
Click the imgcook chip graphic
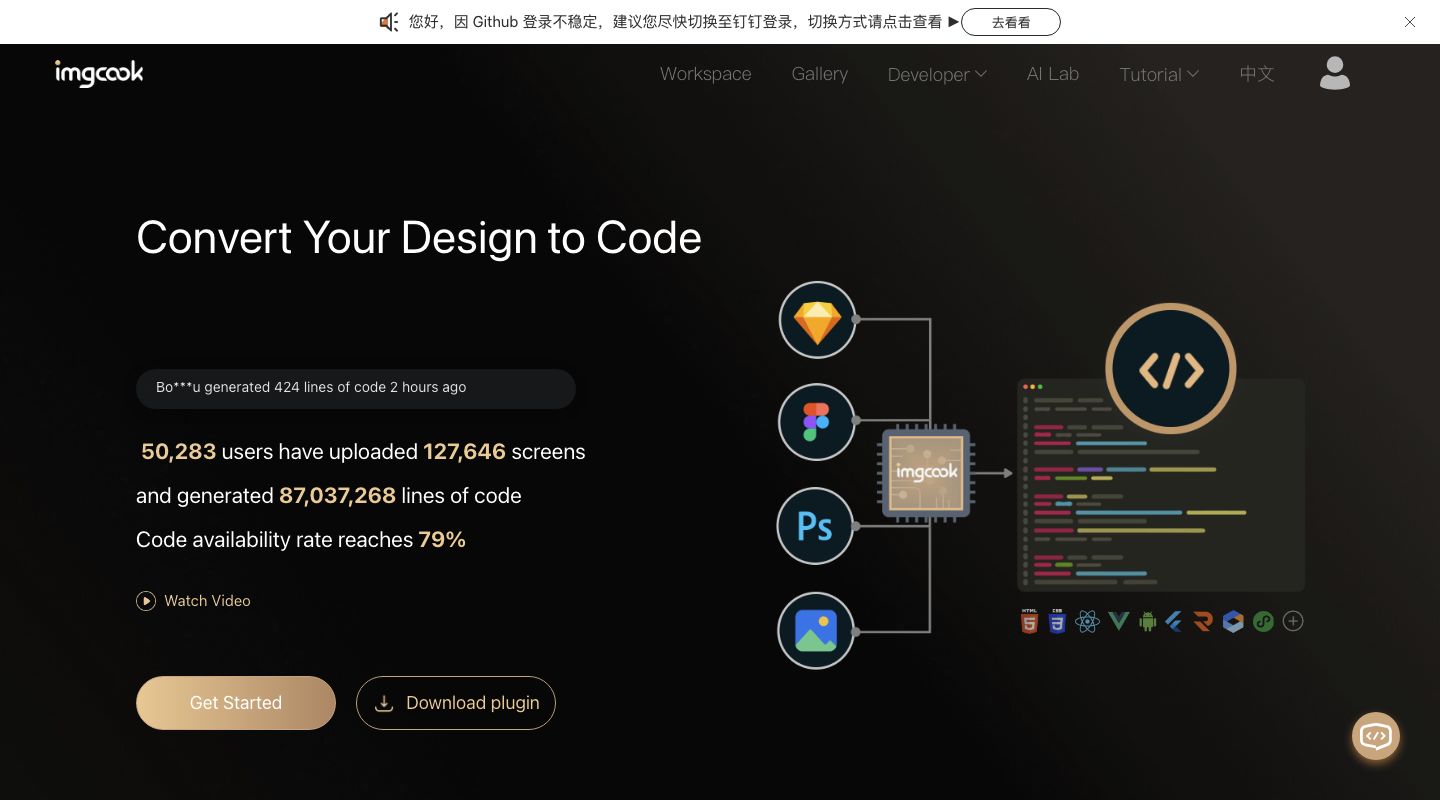[927, 472]
